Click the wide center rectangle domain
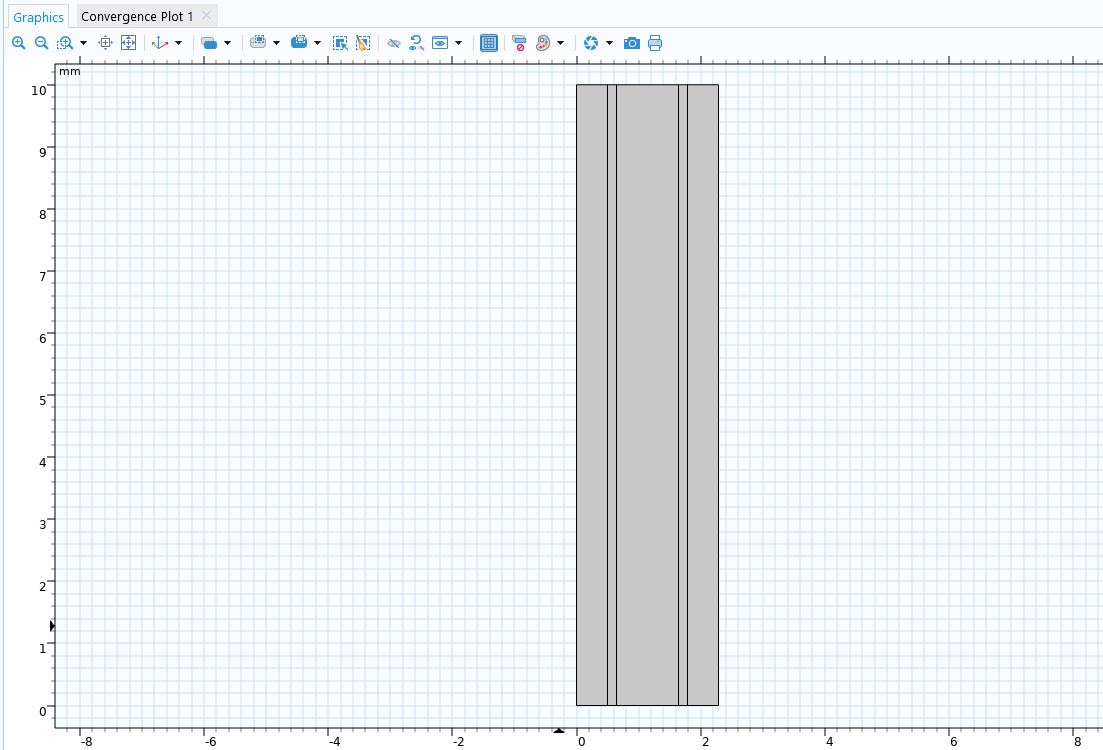1103x750 pixels. (x=647, y=395)
